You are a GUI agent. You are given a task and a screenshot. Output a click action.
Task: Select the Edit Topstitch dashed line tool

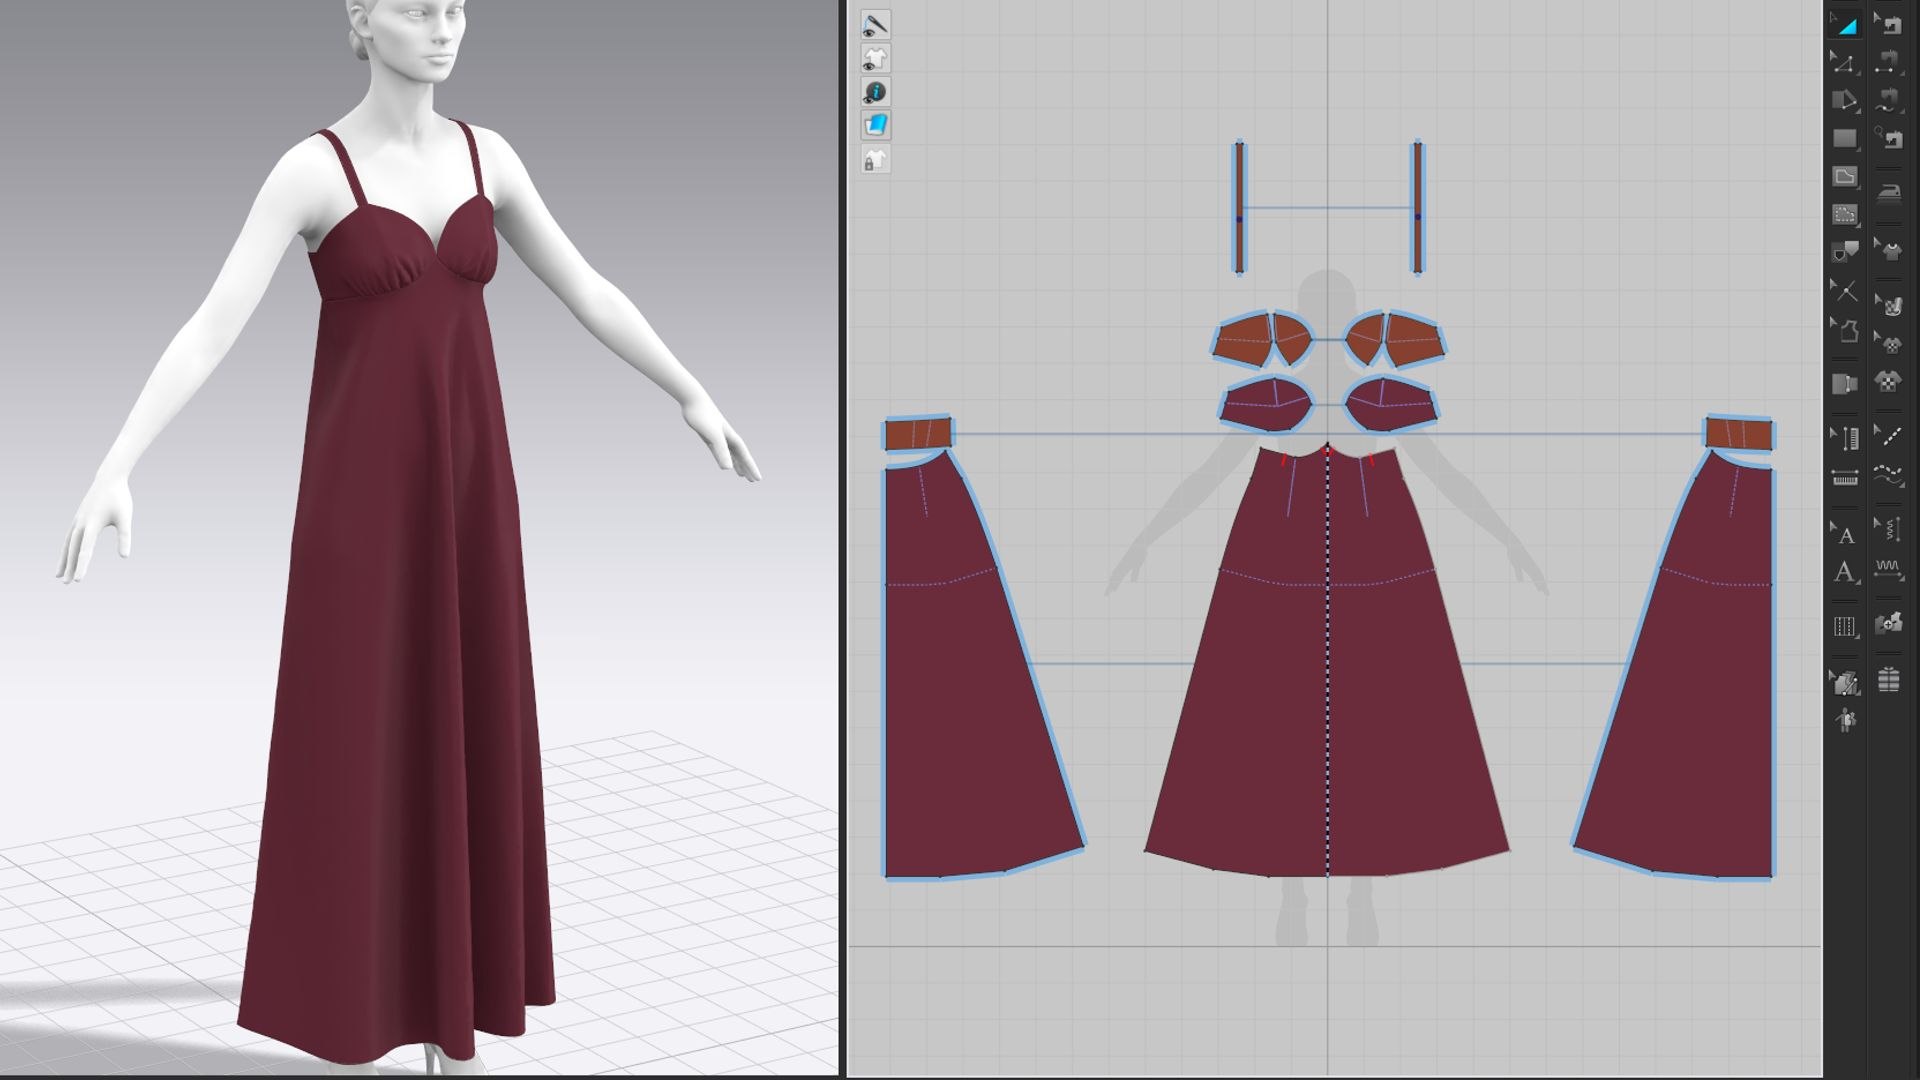(x=1888, y=435)
